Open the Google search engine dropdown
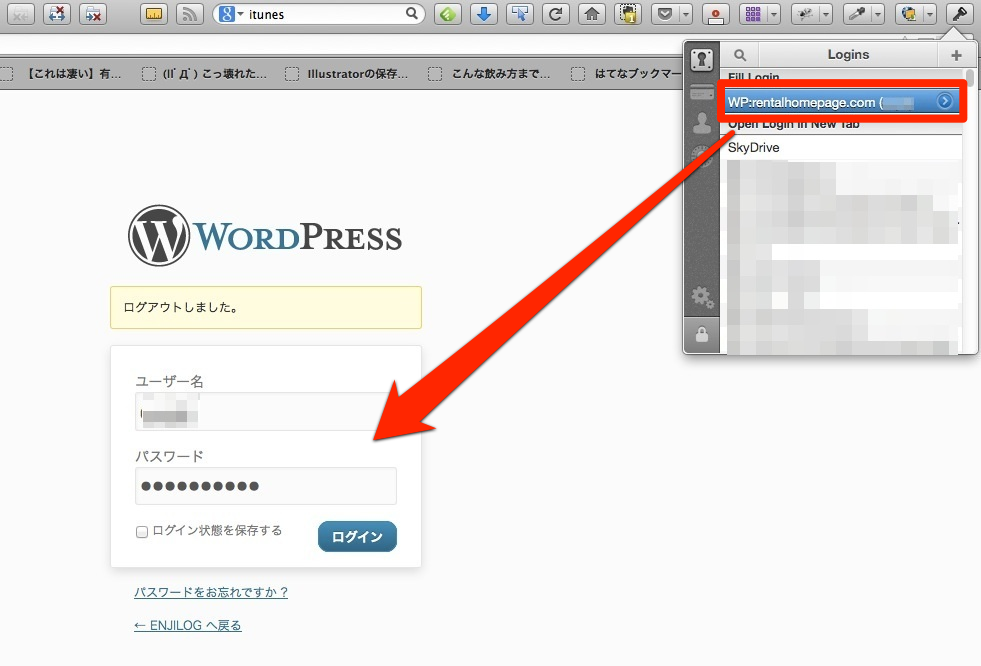The image size is (981, 666). [x=241, y=14]
